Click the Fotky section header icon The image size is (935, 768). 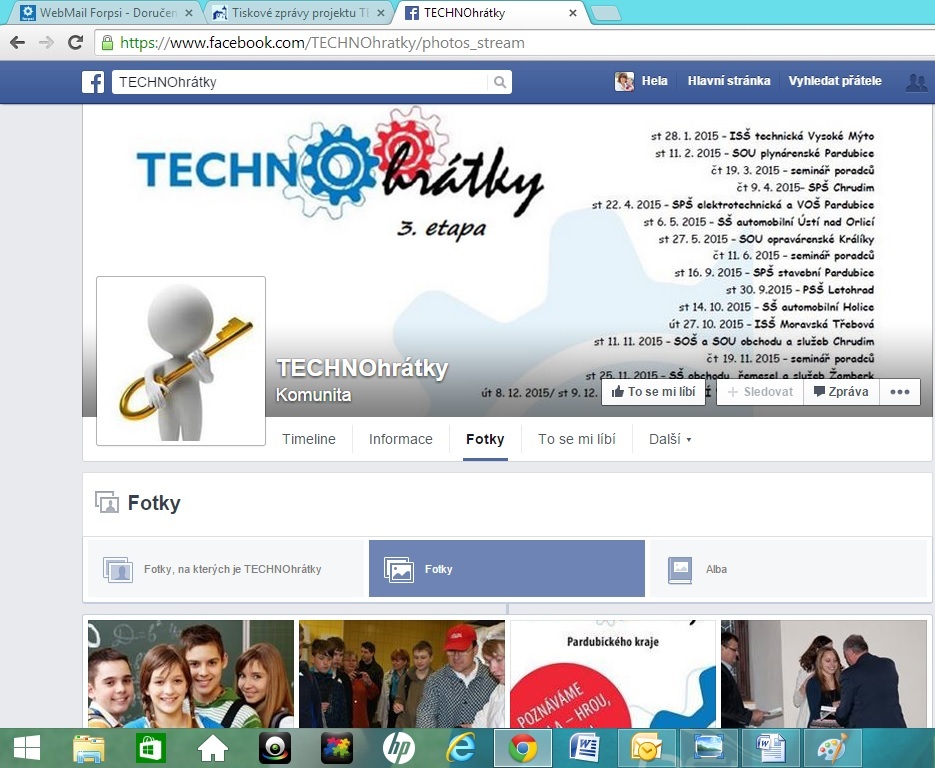(107, 503)
